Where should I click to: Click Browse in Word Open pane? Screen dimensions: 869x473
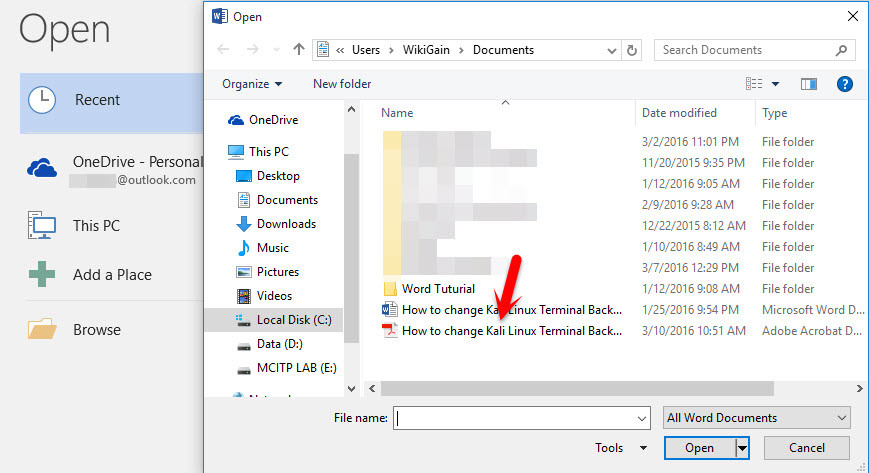click(x=74, y=329)
